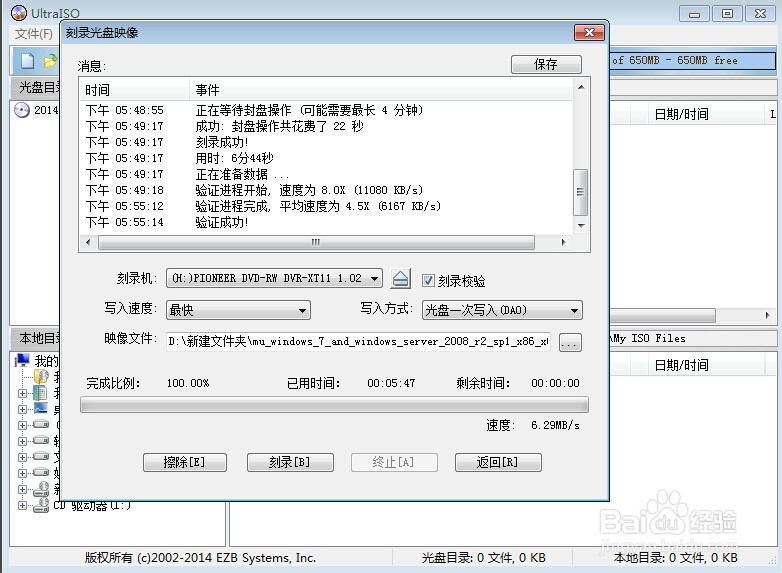Click the 完成比例 progress bar
The width and height of the screenshot is (782, 573).
(x=334, y=405)
